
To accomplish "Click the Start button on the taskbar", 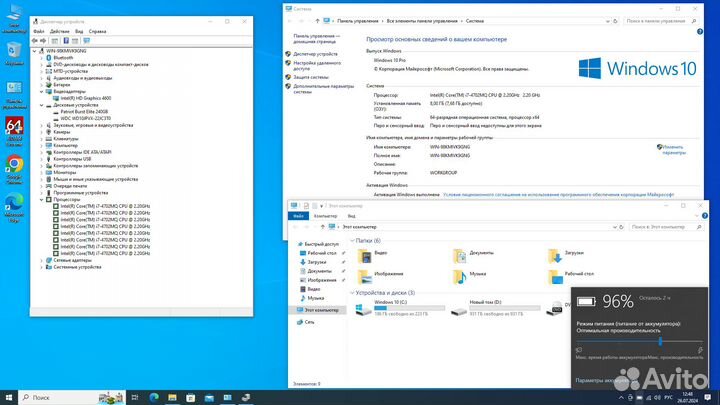I will (x=9, y=398).
